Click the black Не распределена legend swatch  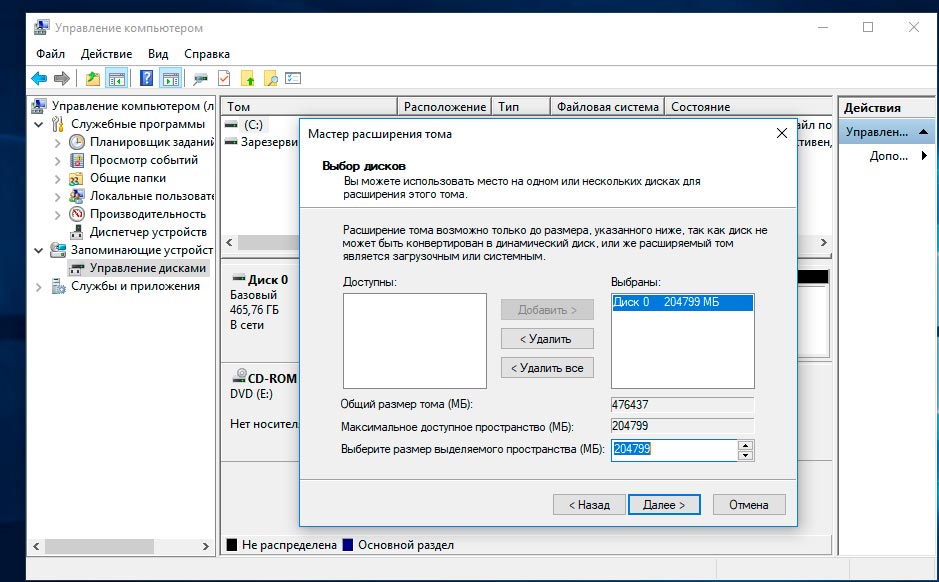pos(232,545)
